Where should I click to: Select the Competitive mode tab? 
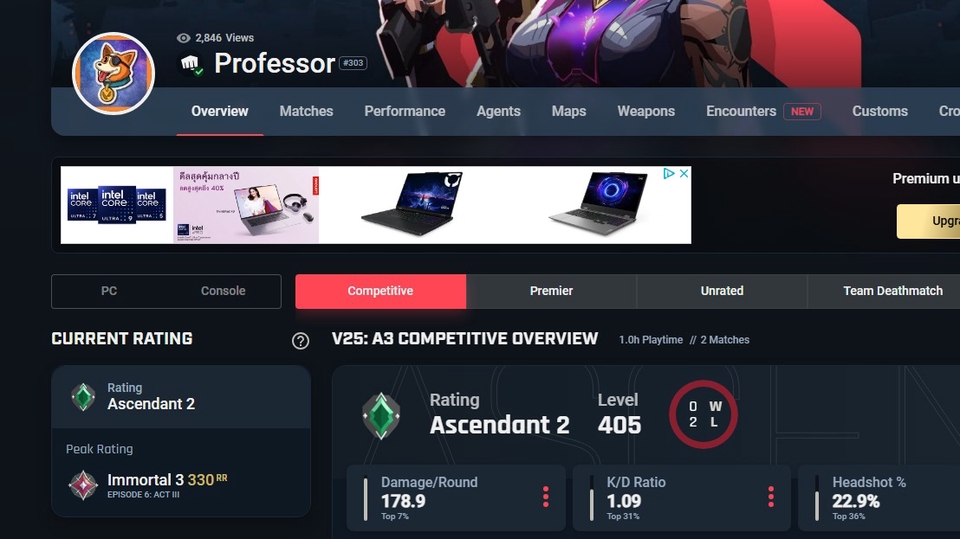pos(380,291)
